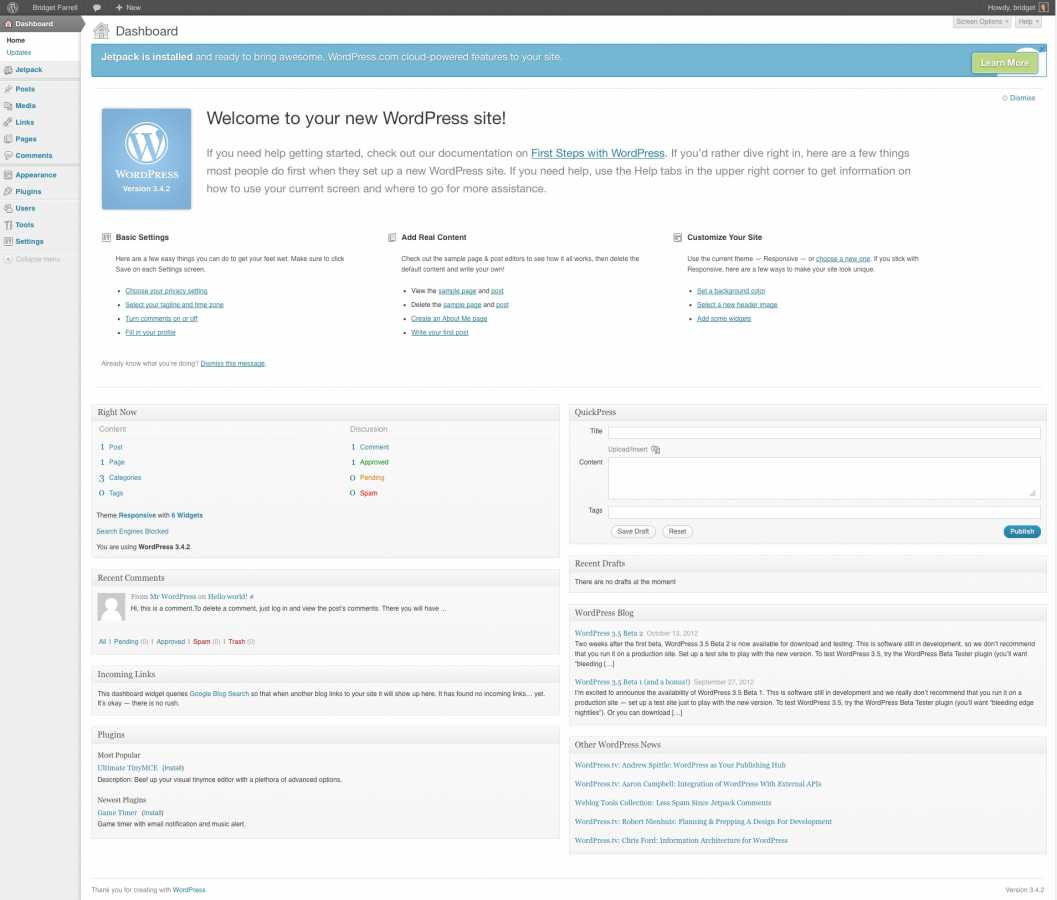Open the + New menu in admin bar
1057x900 pixels.
pos(128,7)
